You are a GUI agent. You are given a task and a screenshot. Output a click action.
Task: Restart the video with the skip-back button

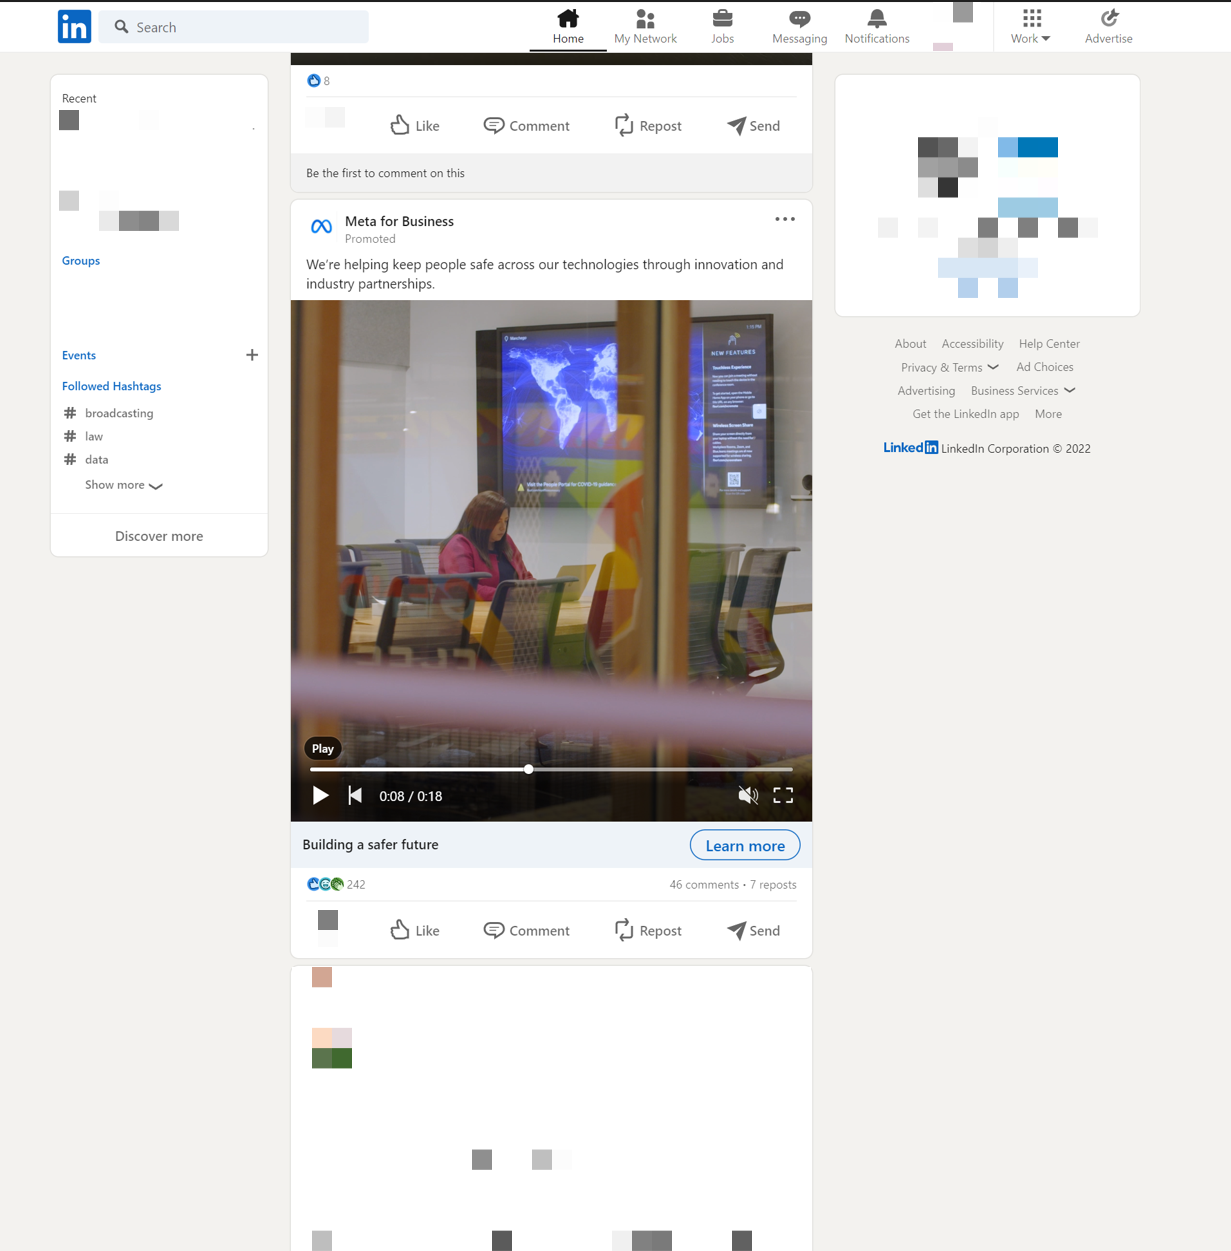click(355, 795)
